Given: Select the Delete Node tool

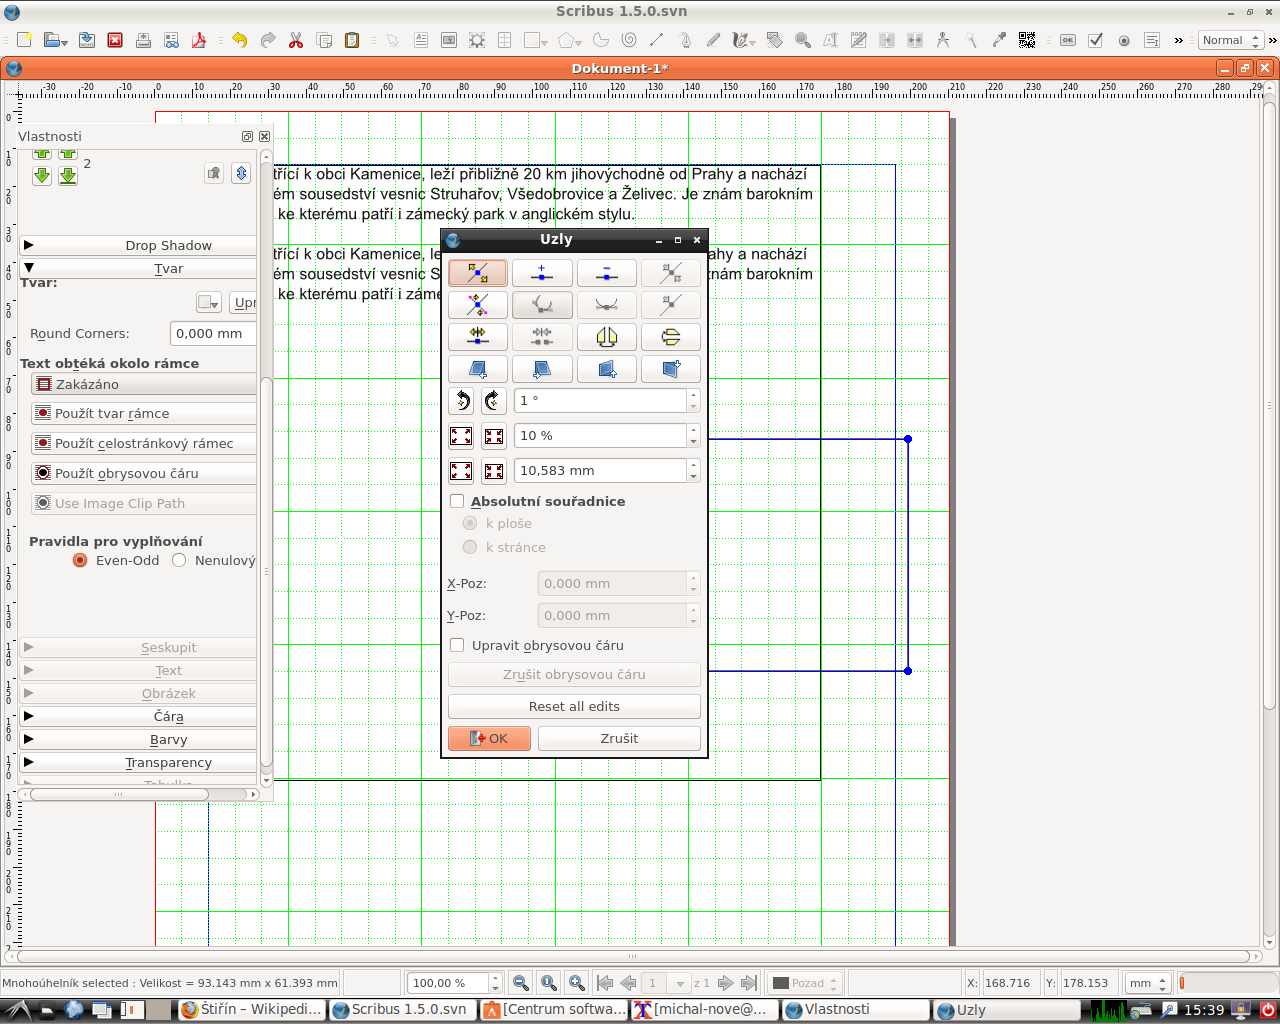Looking at the screenshot, I should (606, 272).
